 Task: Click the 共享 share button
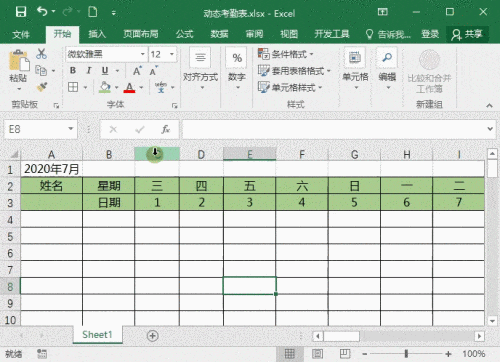tap(467, 34)
